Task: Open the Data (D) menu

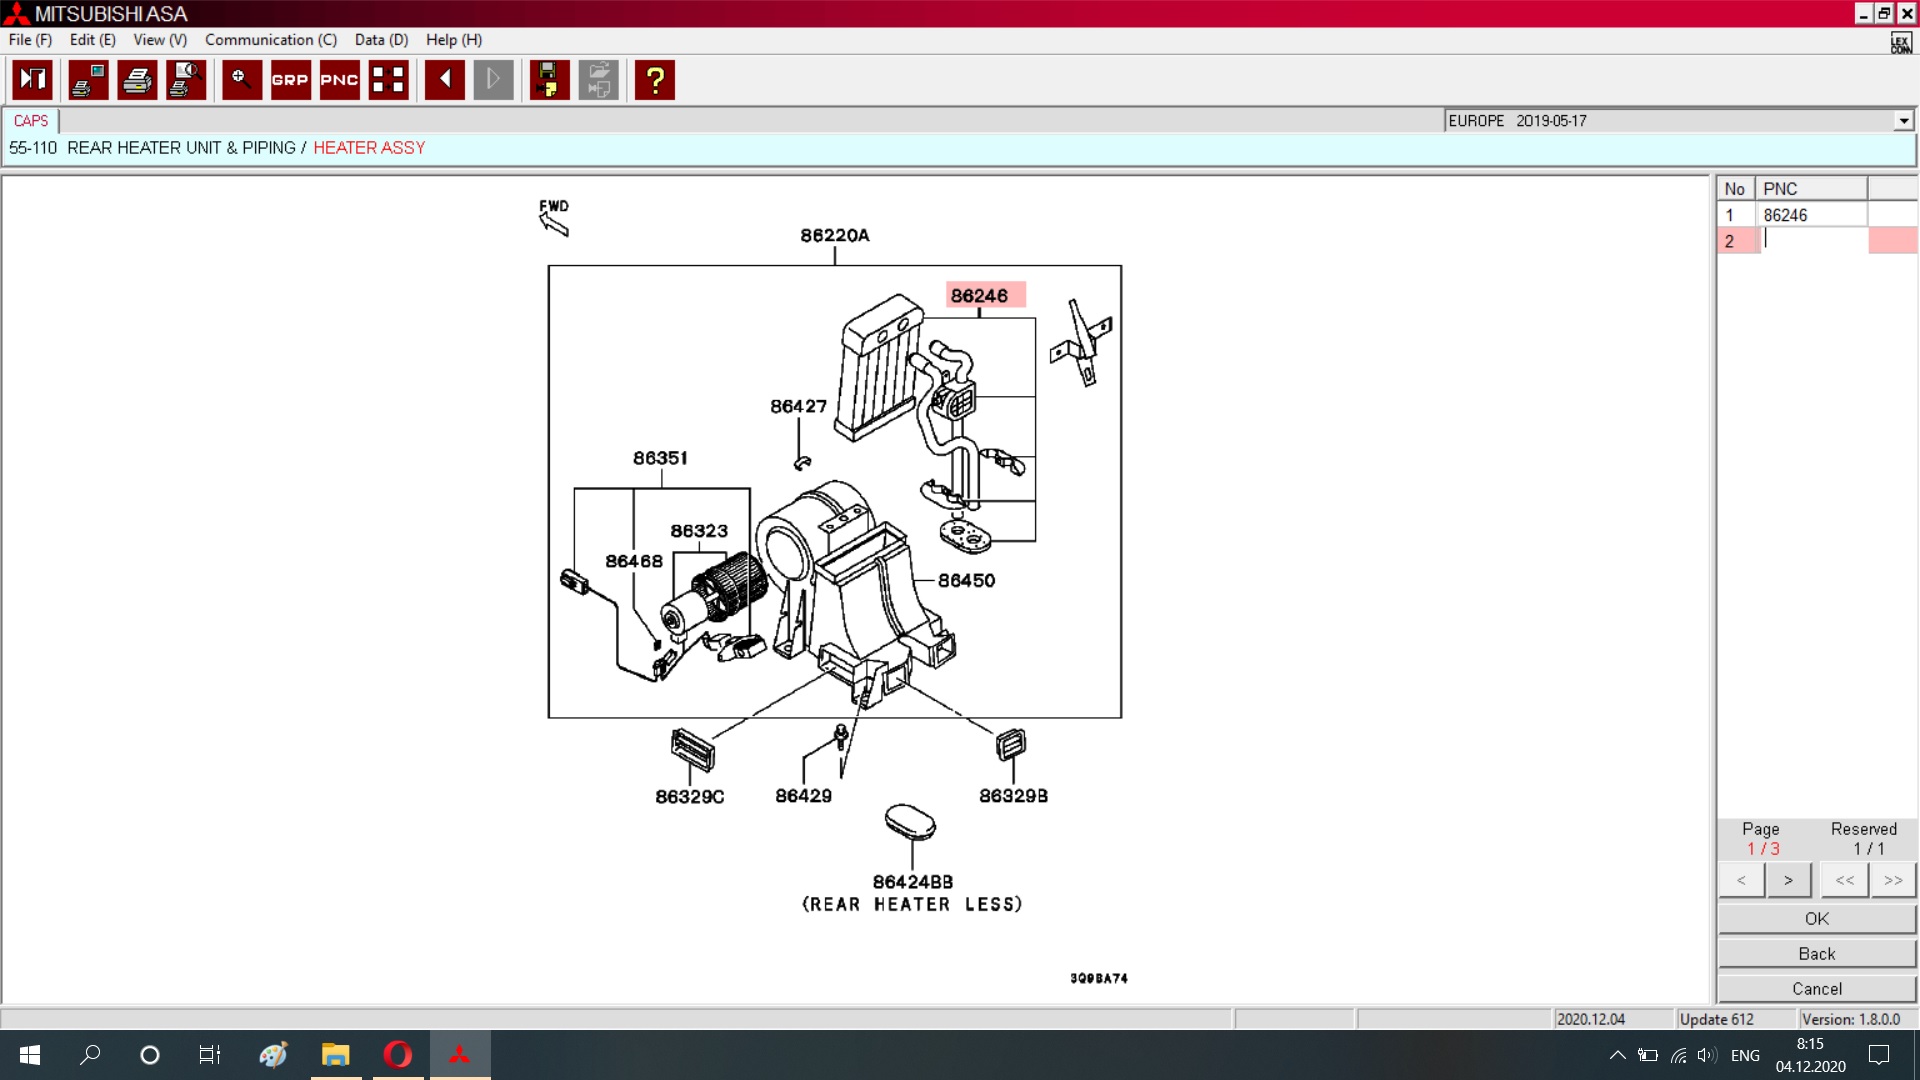Action: [x=381, y=40]
